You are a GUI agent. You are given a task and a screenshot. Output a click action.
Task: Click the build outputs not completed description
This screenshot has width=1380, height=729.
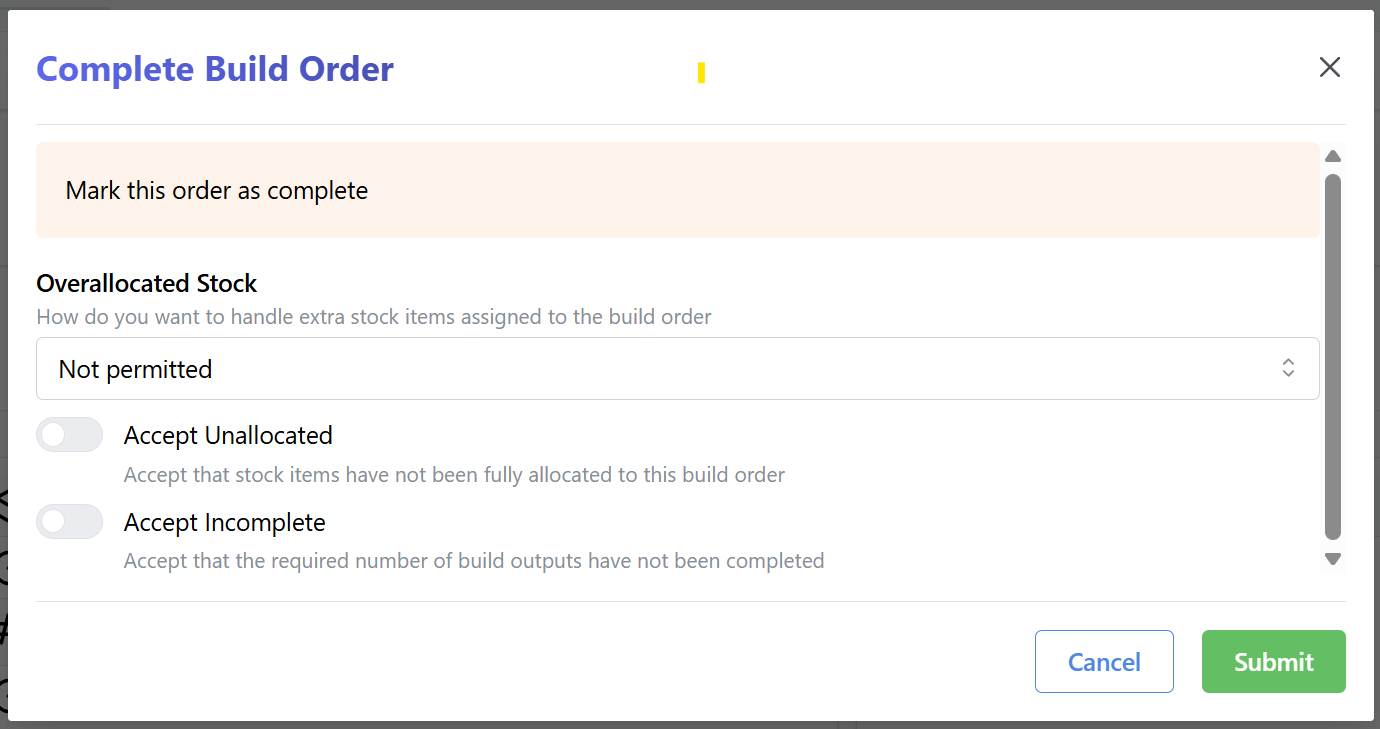(x=474, y=561)
